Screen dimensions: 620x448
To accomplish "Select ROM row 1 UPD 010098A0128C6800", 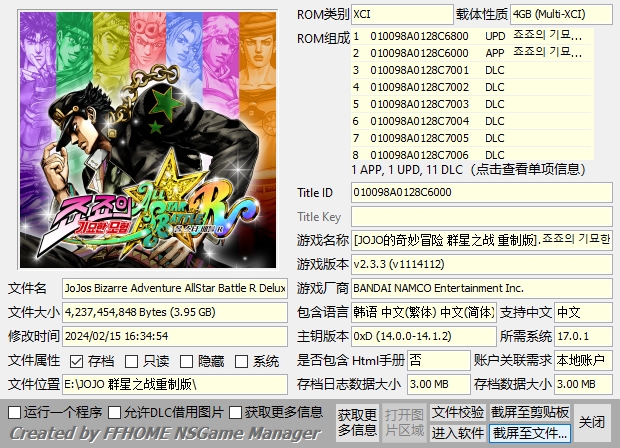I will (x=472, y=36).
